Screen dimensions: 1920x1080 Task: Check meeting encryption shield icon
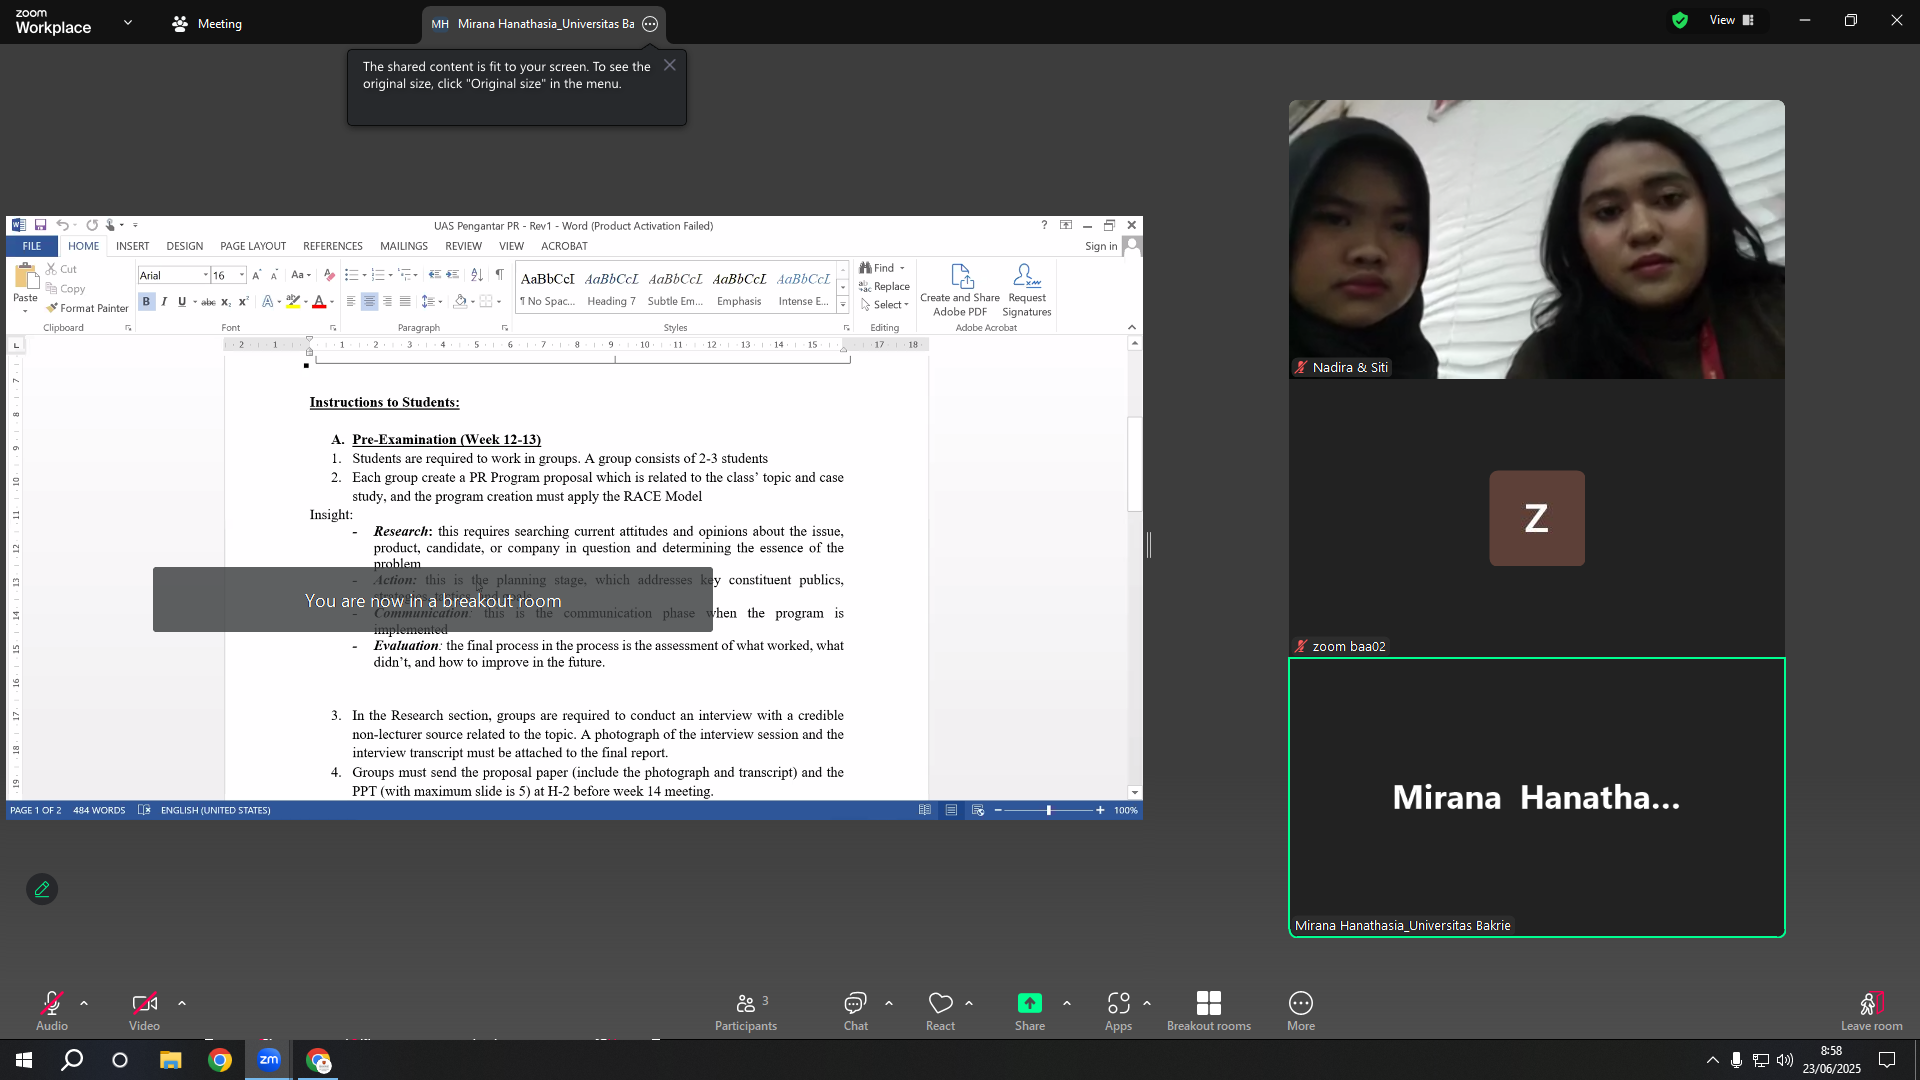(x=1680, y=20)
